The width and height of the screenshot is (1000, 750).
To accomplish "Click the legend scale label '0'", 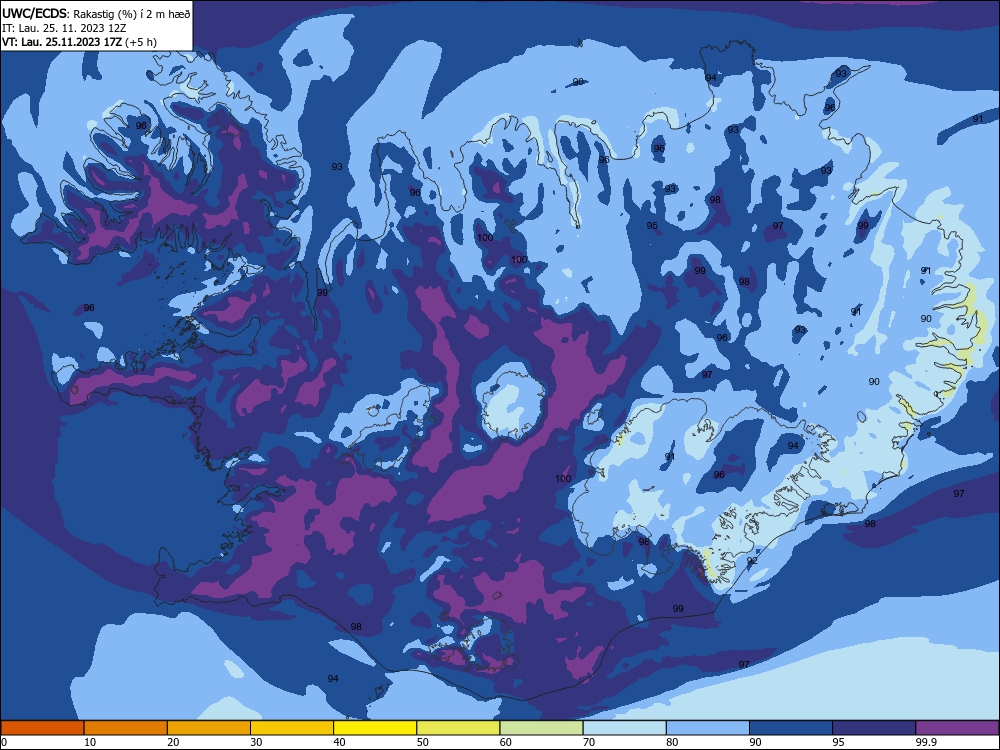I will point(4,742).
